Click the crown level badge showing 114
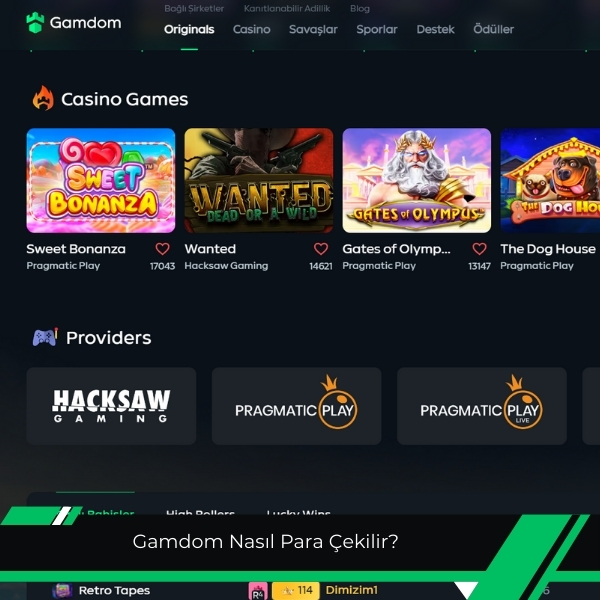The height and width of the screenshot is (600, 600). point(295,590)
